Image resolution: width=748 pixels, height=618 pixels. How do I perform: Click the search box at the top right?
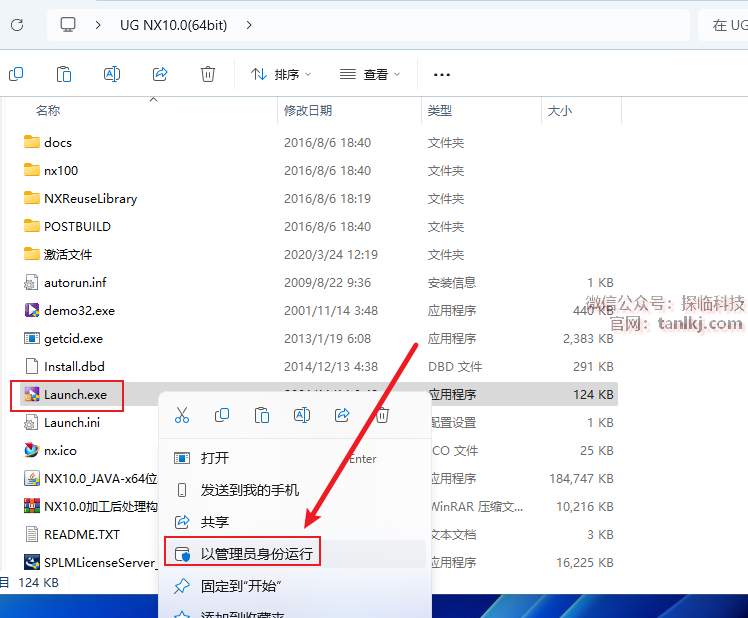coord(723,25)
